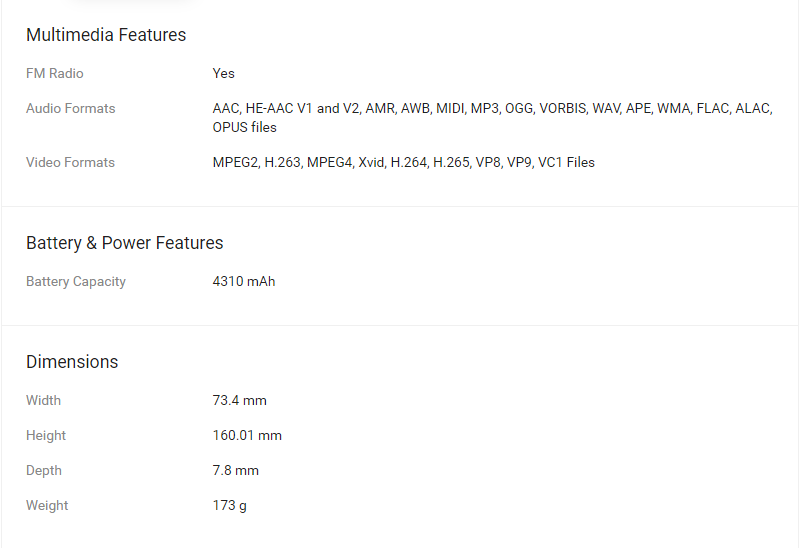The width and height of the screenshot is (804, 548).
Task: Click the Battery & Power Features heading
Action: 124,243
